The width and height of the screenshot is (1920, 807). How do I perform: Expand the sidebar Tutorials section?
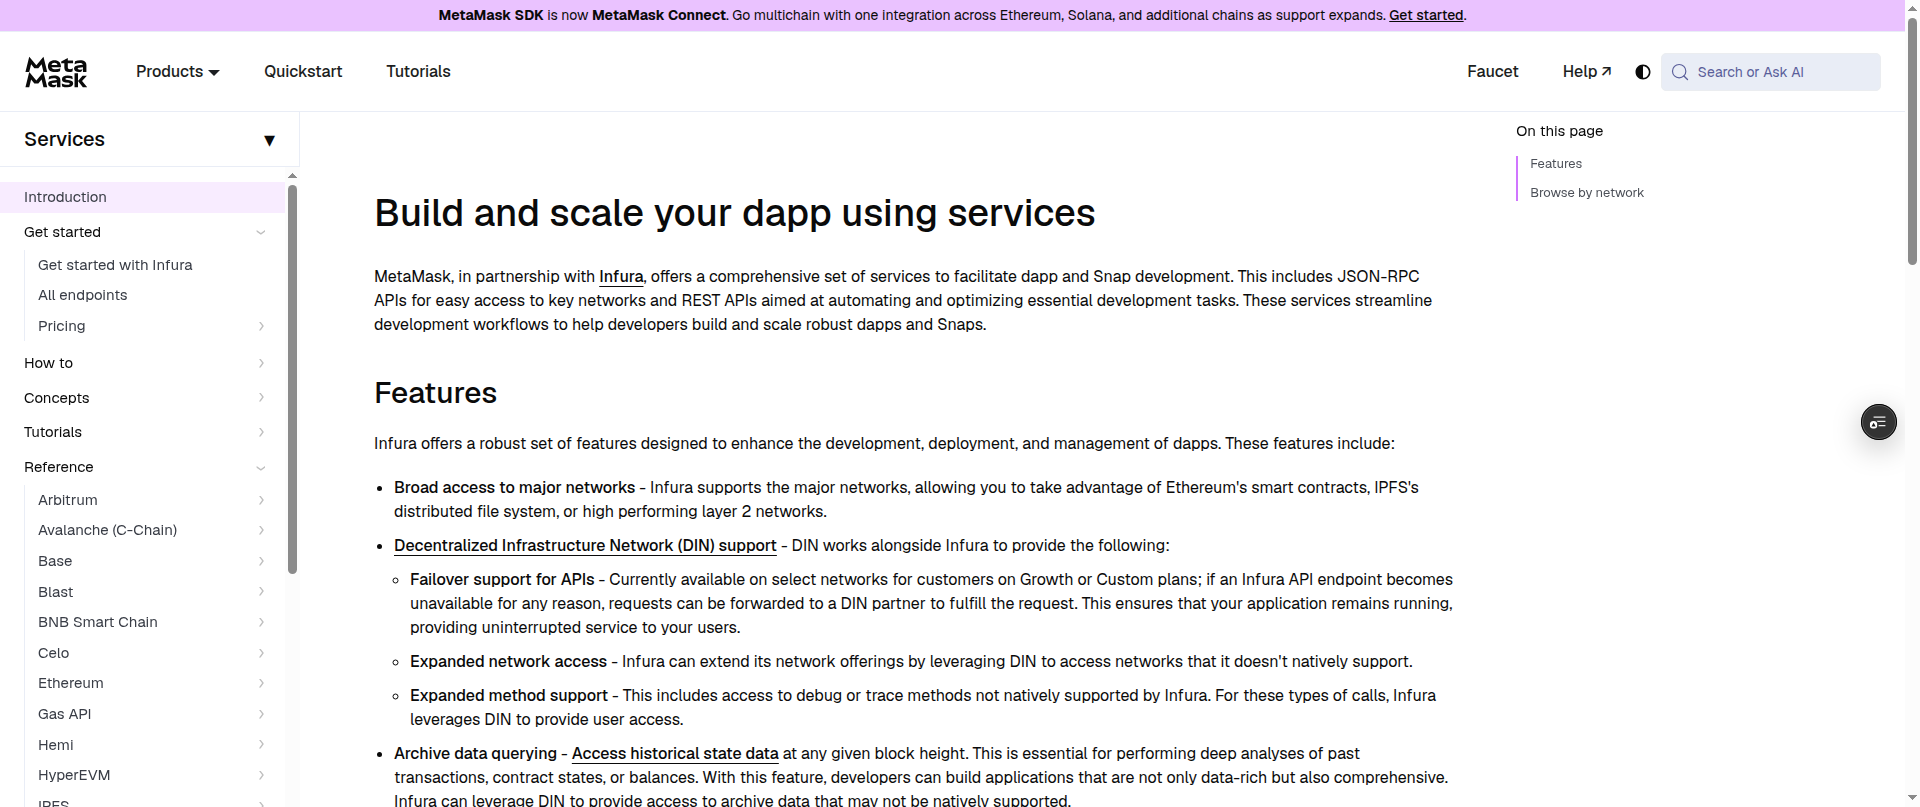[x=261, y=432]
